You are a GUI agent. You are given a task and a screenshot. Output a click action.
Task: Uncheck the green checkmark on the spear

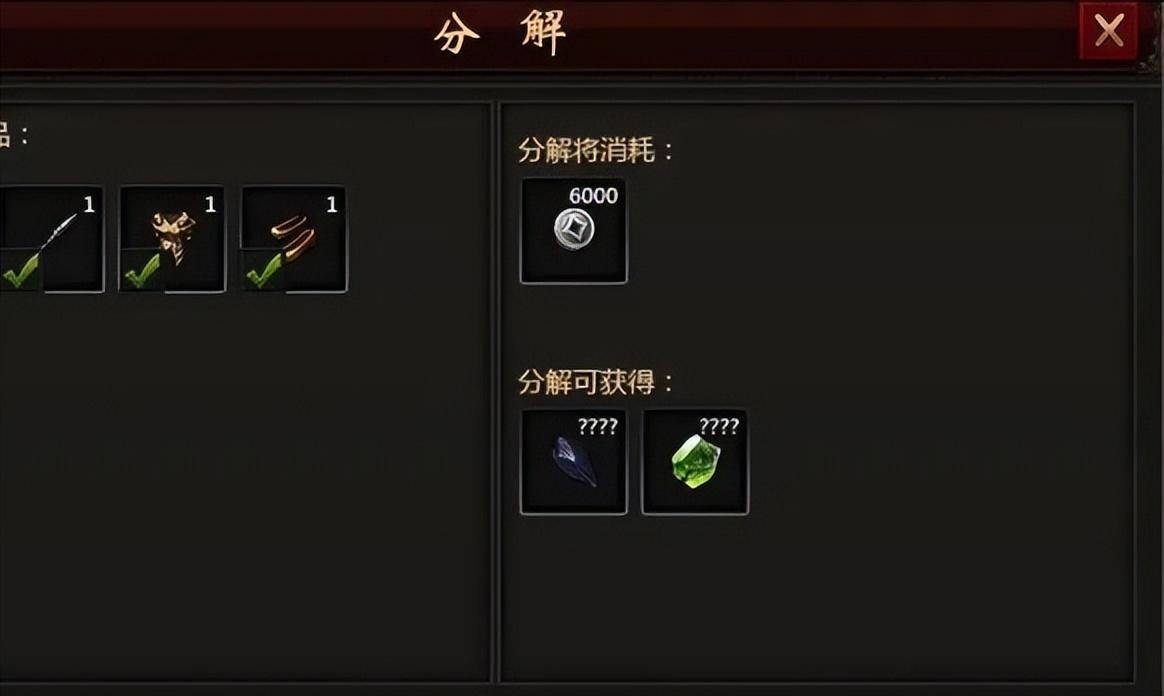(20, 269)
